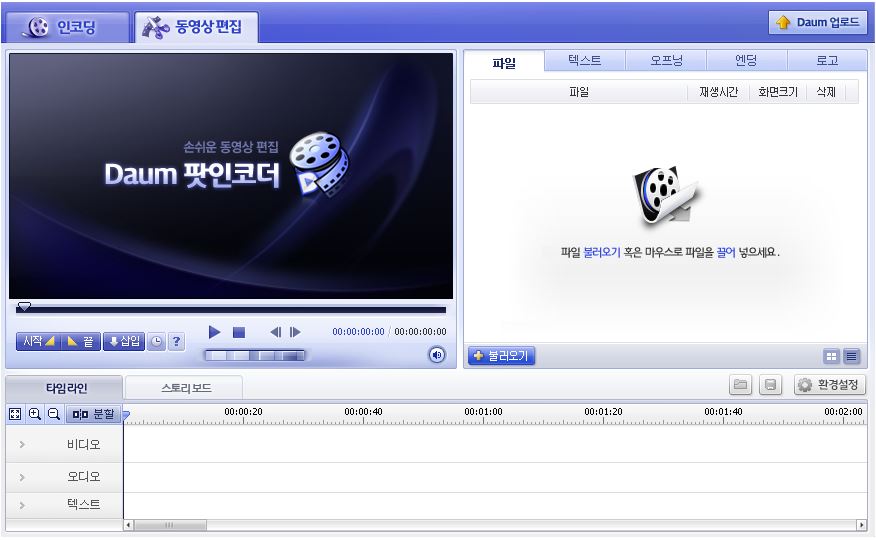Click the timeline scrollbar right arrow
Screen dimensions: 876x540
(861, 525)
